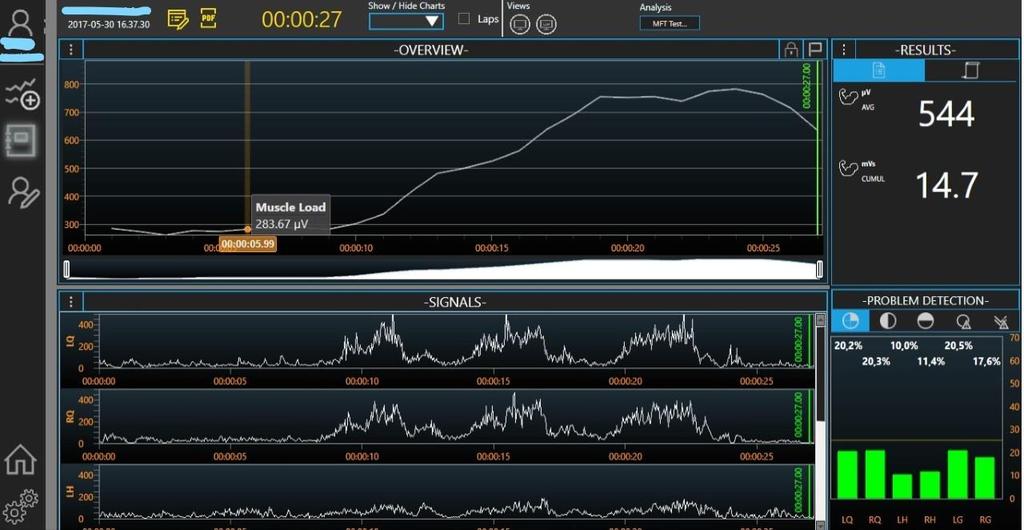Viewport: 1024px width, 530px height.
Task: Click the cumulative value 14.7
Action: coord(947,185)
